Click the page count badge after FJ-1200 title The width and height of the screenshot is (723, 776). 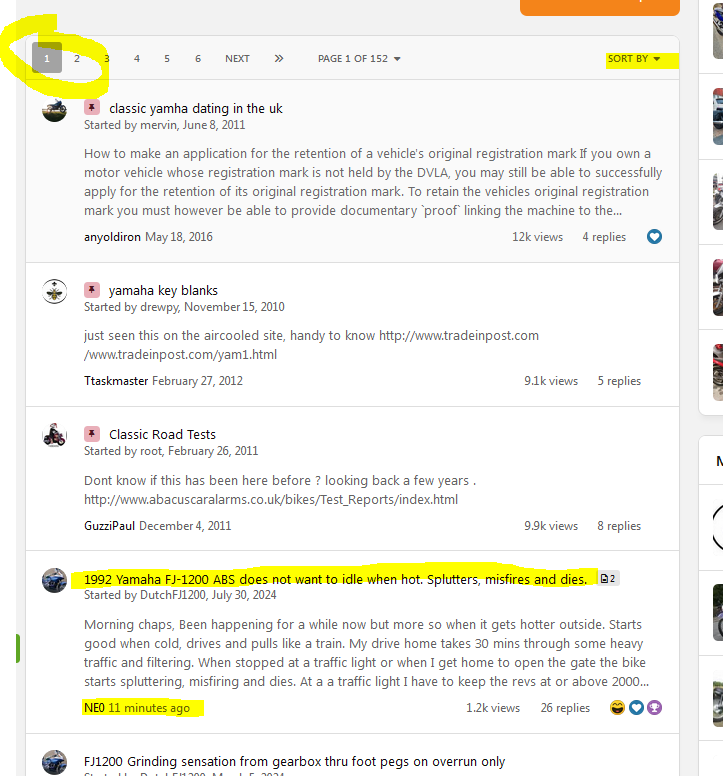(x=608, y=578)
